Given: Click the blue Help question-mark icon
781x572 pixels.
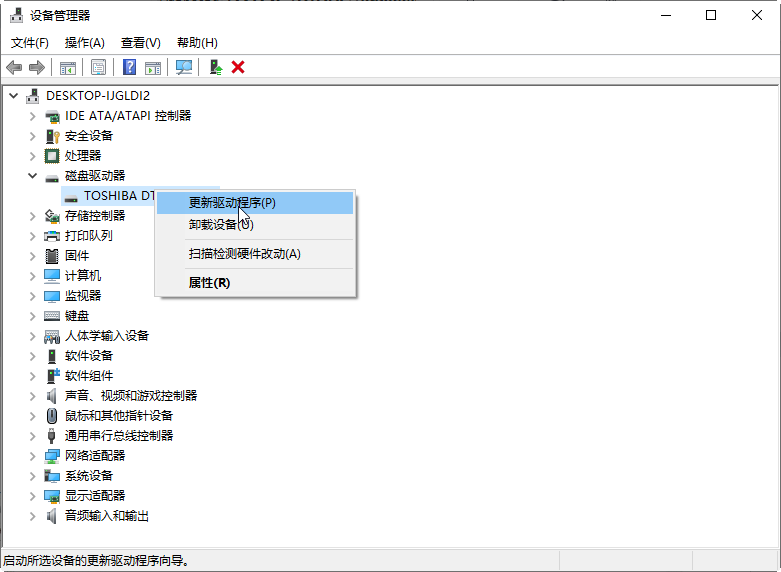Looking at the screenshot, I should click(130, 67).
